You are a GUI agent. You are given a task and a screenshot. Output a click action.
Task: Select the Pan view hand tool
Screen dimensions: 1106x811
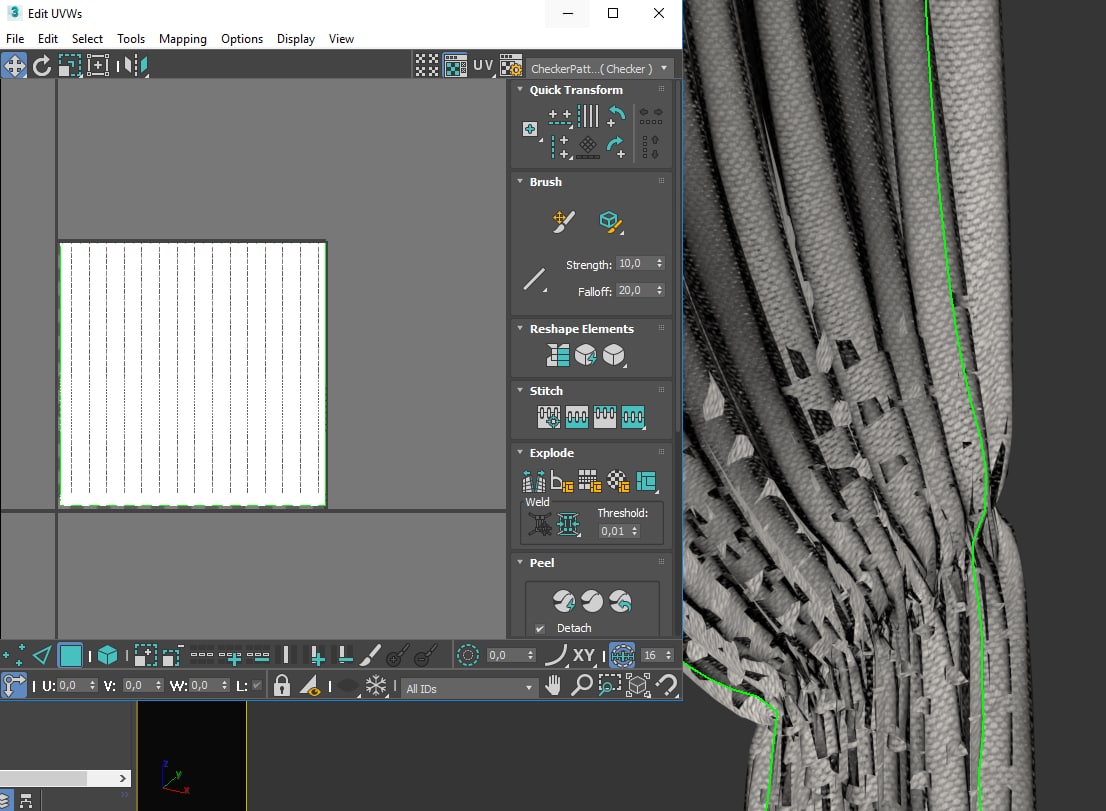(x=554, y=686)
